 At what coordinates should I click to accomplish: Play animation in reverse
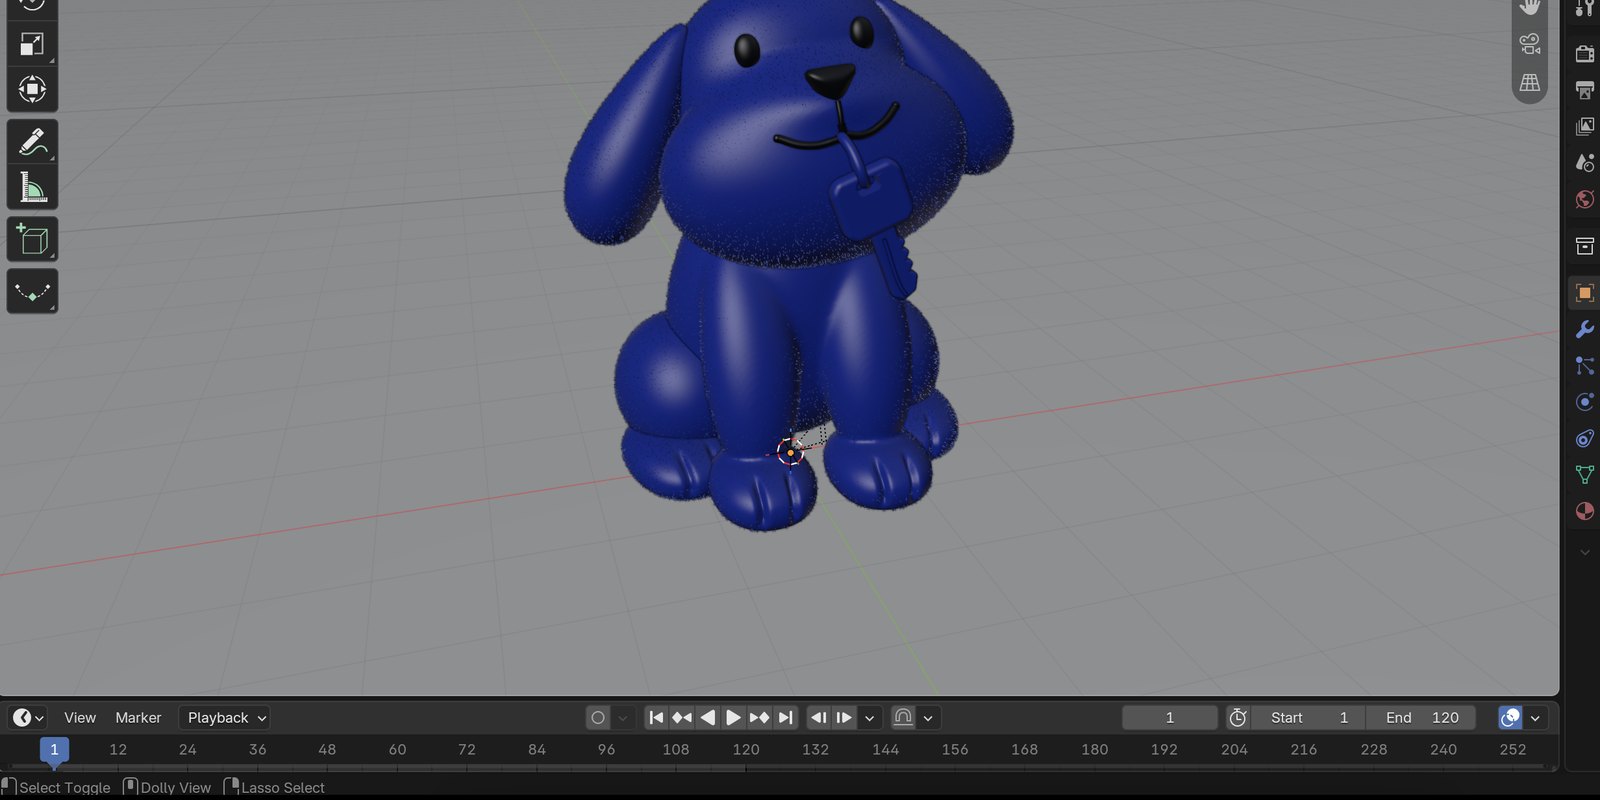[708, 718]
